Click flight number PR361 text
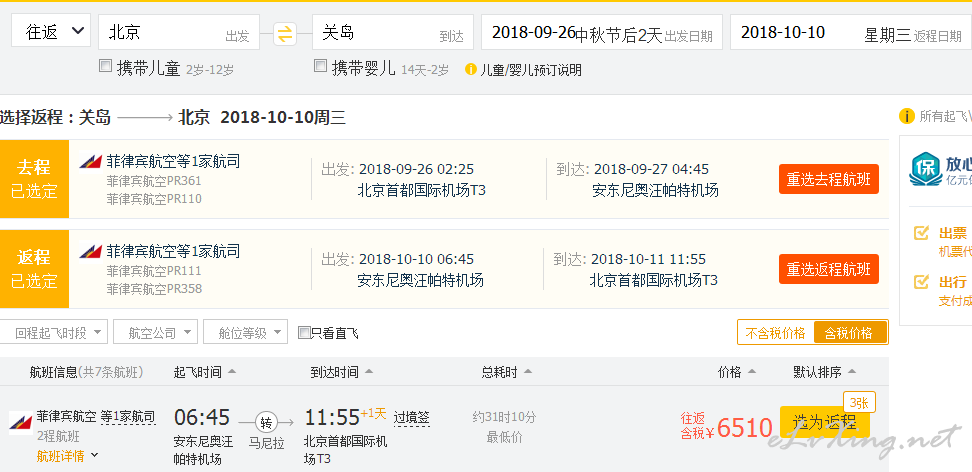Screen dimensions: 972x472 (183, 181)
